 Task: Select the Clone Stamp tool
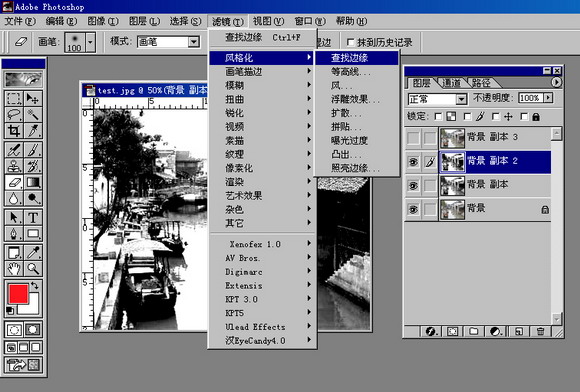(x=14, y=166)
